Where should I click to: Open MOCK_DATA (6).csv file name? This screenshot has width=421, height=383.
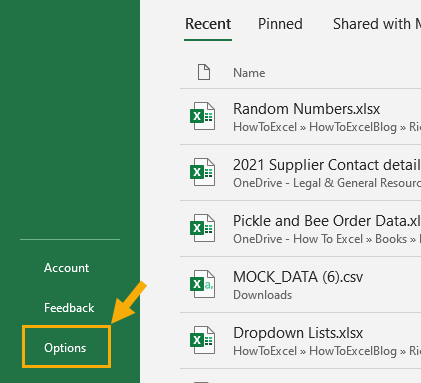point(298,277)
